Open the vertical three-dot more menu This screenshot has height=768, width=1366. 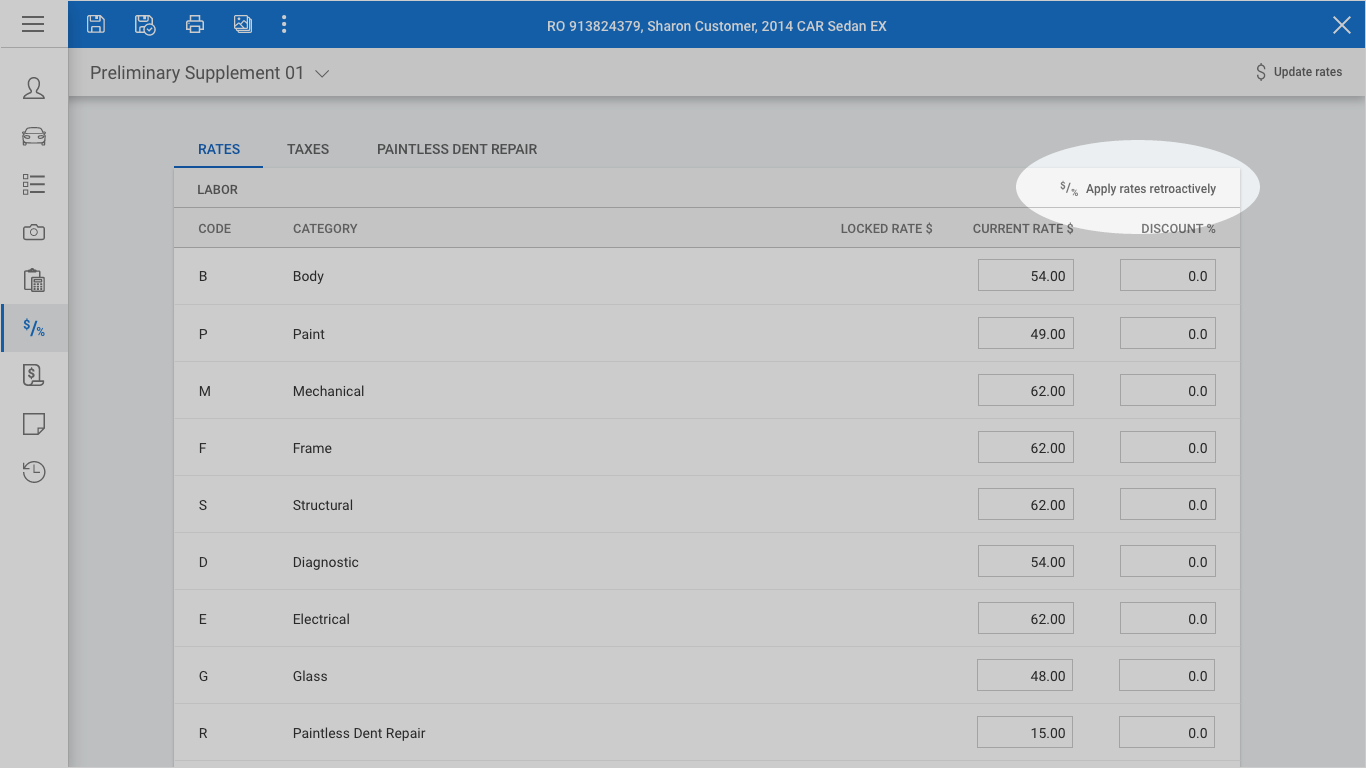click(284, 24)
